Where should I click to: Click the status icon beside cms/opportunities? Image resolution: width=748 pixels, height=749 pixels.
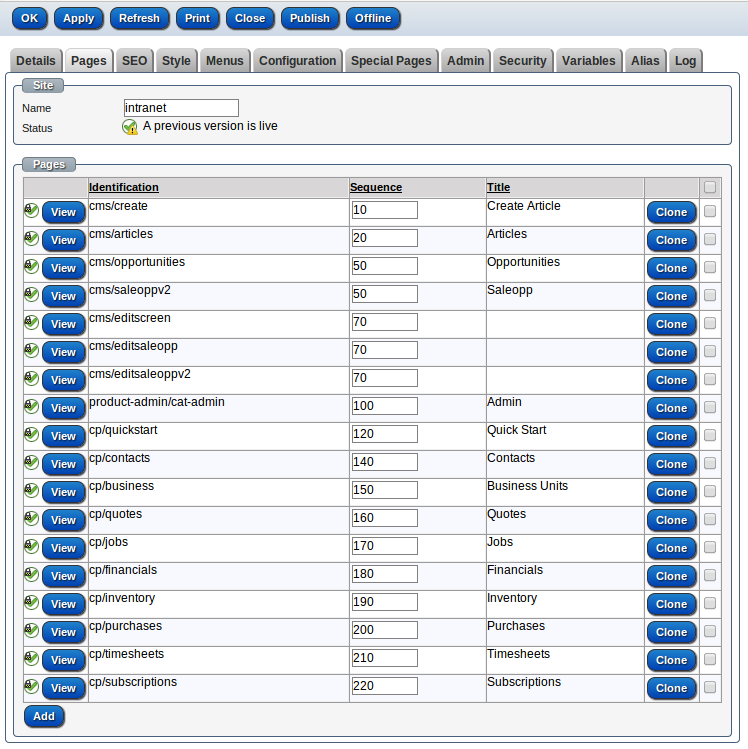[31, 267]
